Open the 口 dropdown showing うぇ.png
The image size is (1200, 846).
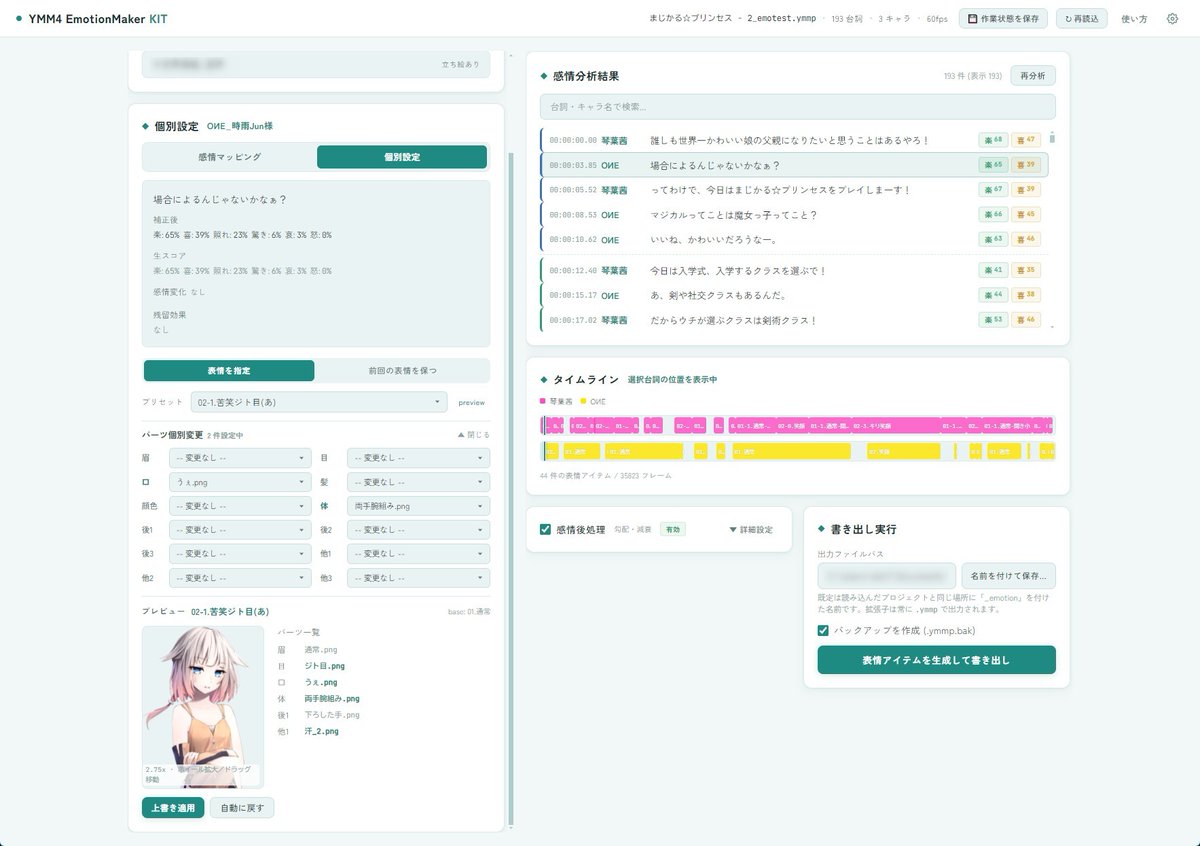(x=240, y=482)
